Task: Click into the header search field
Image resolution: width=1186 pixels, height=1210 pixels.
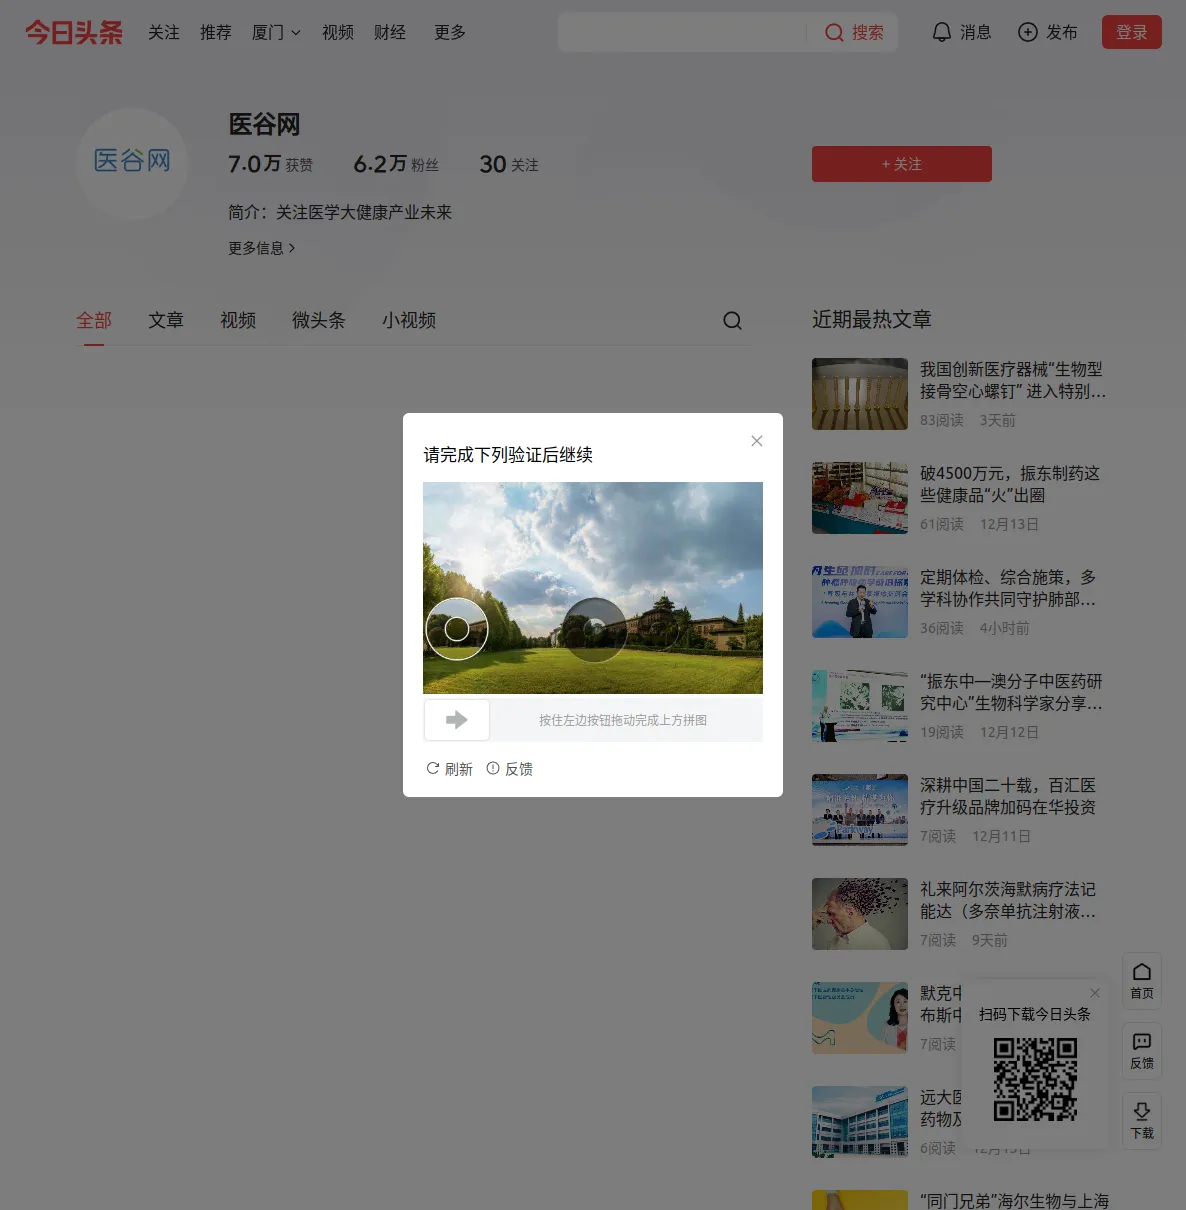Action: point(683,32)
